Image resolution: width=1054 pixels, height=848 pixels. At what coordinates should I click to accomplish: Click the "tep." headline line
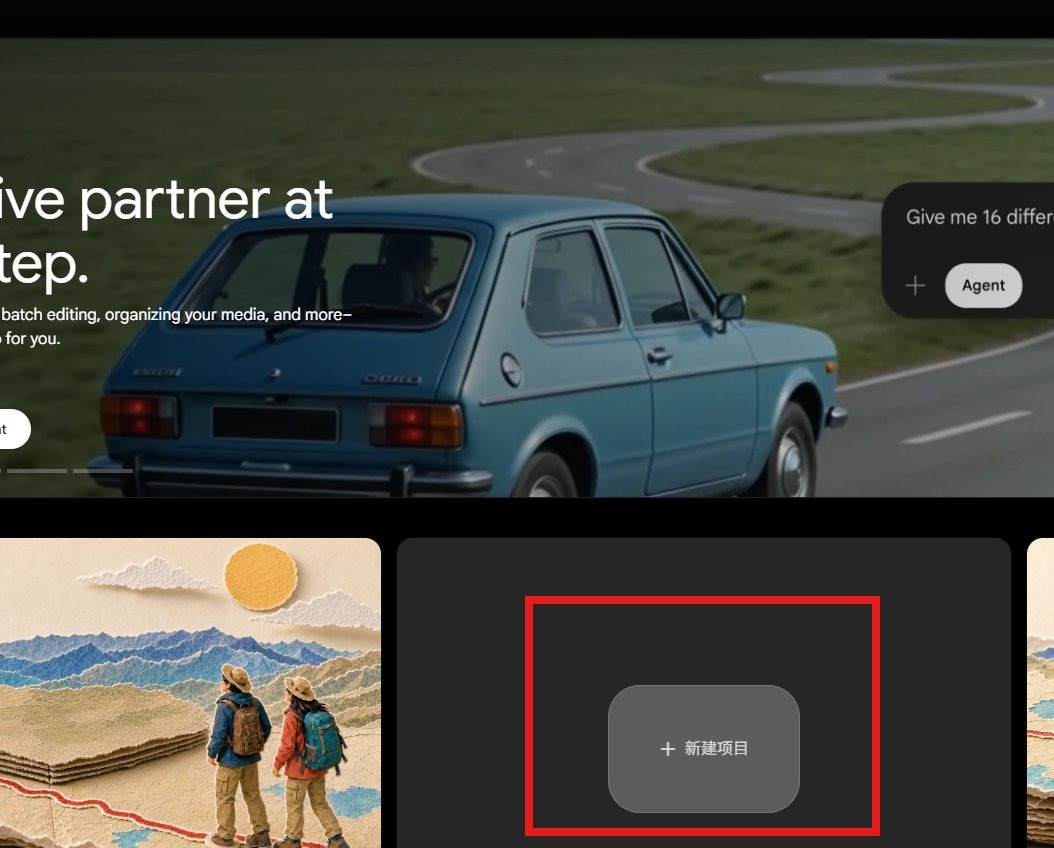tap(44, 265)
